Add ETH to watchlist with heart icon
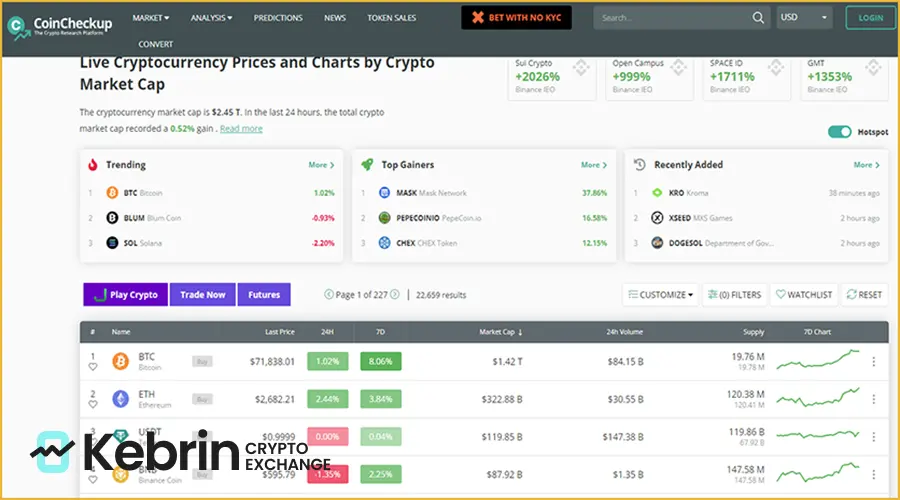This screenshot has width=900, height=500. click(x=93, y=405)
